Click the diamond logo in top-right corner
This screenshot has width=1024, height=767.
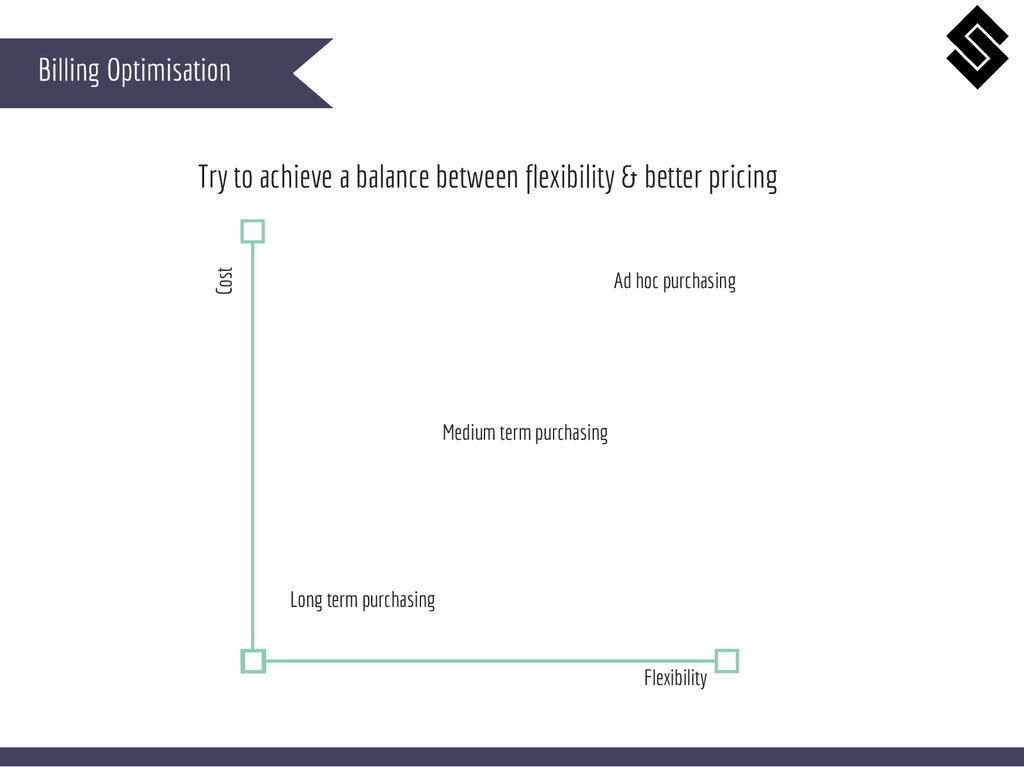click(977, 47)
